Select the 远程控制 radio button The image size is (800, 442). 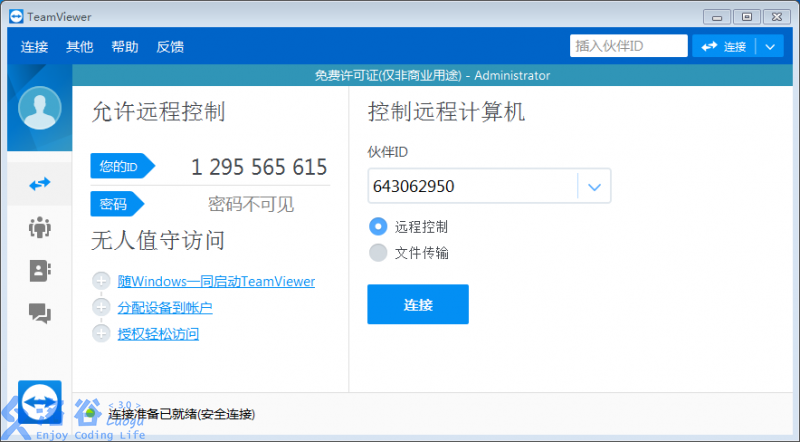click(x=378, y=227)
